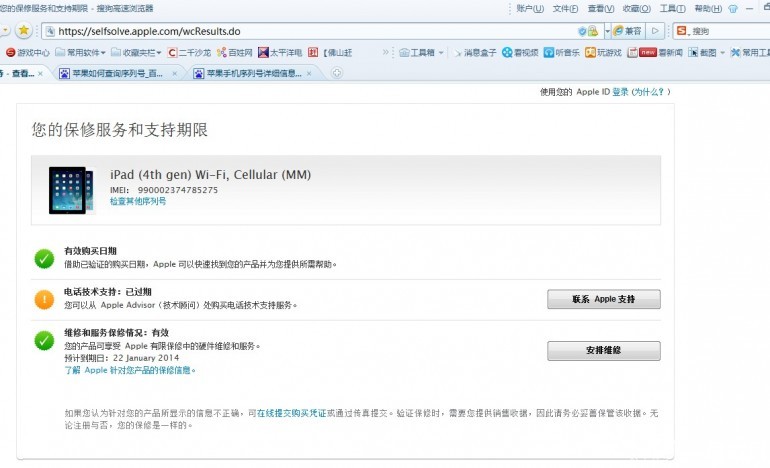Click the 为什么? link
This screenshot has width=770, height=468.
click(x=650, y=92)
